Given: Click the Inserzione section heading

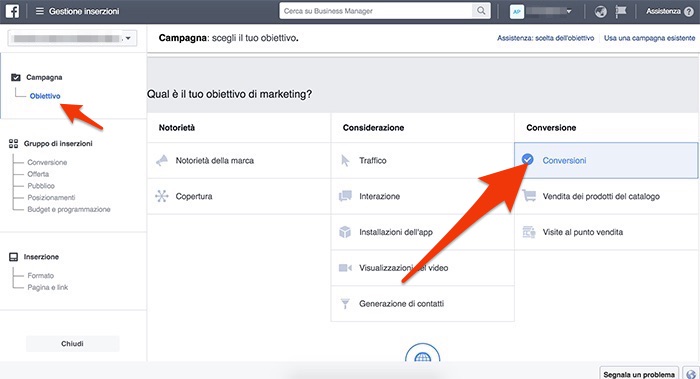Looking at the screenshot, I should 41,257.
